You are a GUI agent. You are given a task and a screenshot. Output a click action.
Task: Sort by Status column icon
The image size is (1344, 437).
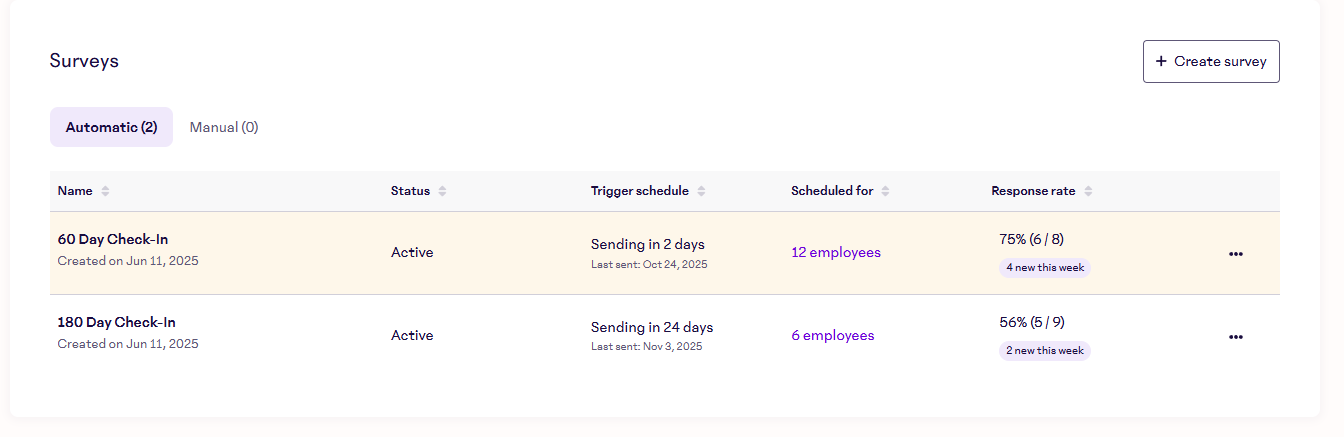pyautogui.click(x=442, y=191)
